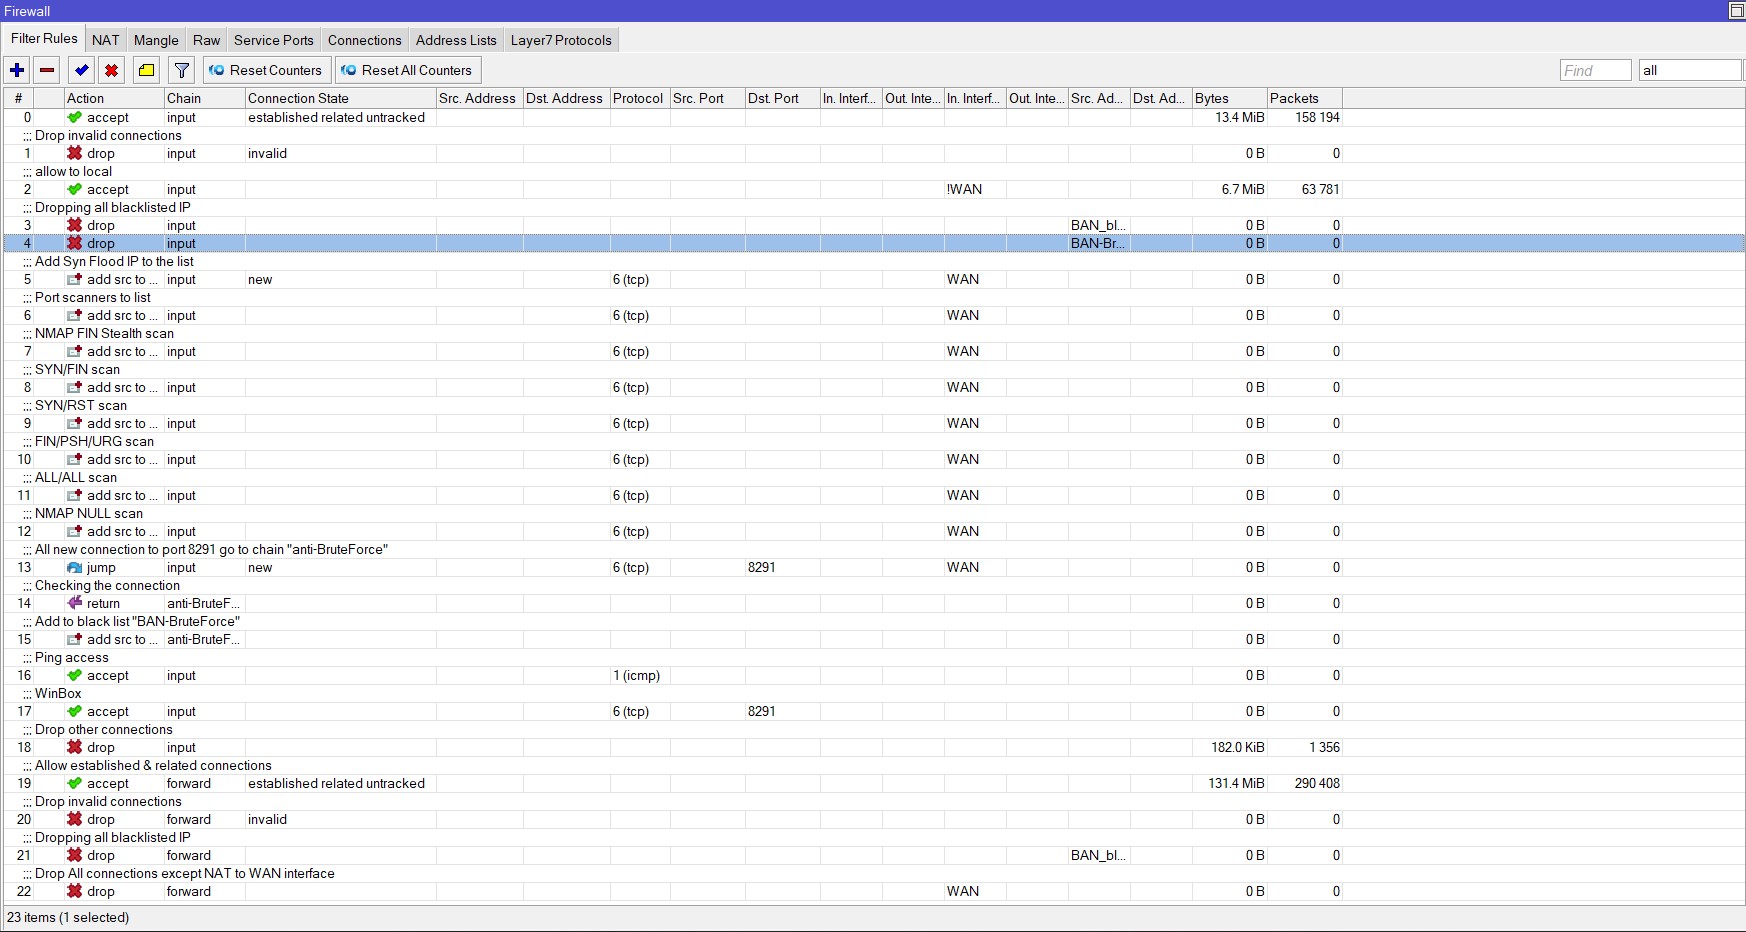Open the Address Lists tab

pos(455,40)
